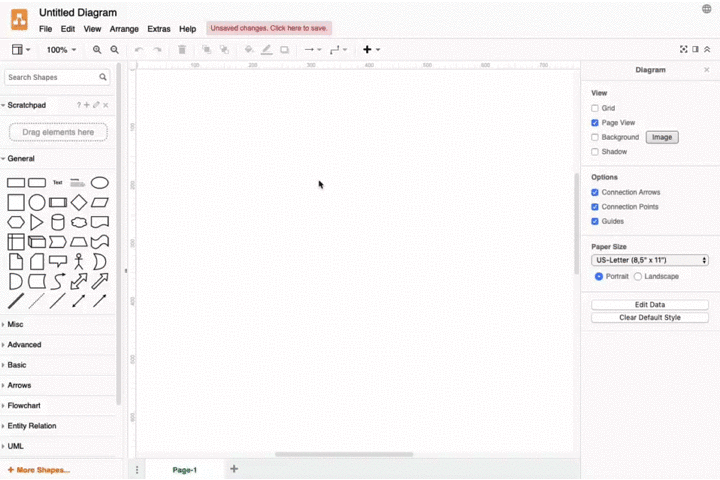This screenshot has width=720, height=480.
Task: Select the Diamond shape in General
Action: click(79, 203)
